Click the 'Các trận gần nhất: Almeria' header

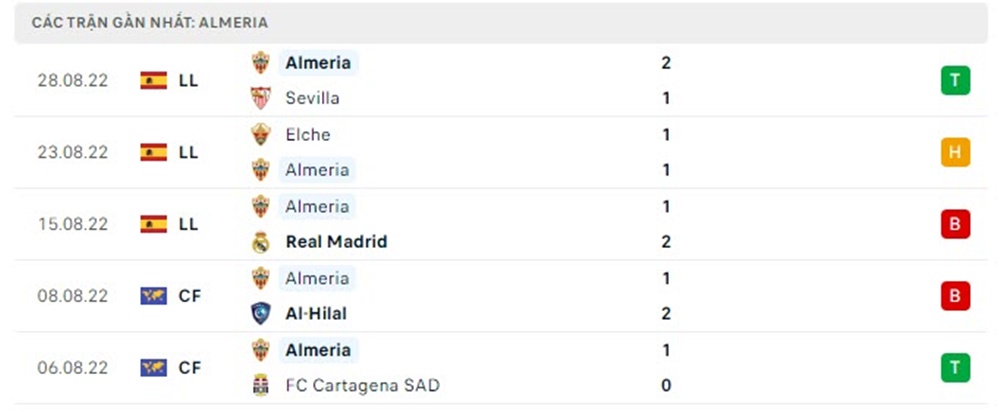[x=150, y=22]
